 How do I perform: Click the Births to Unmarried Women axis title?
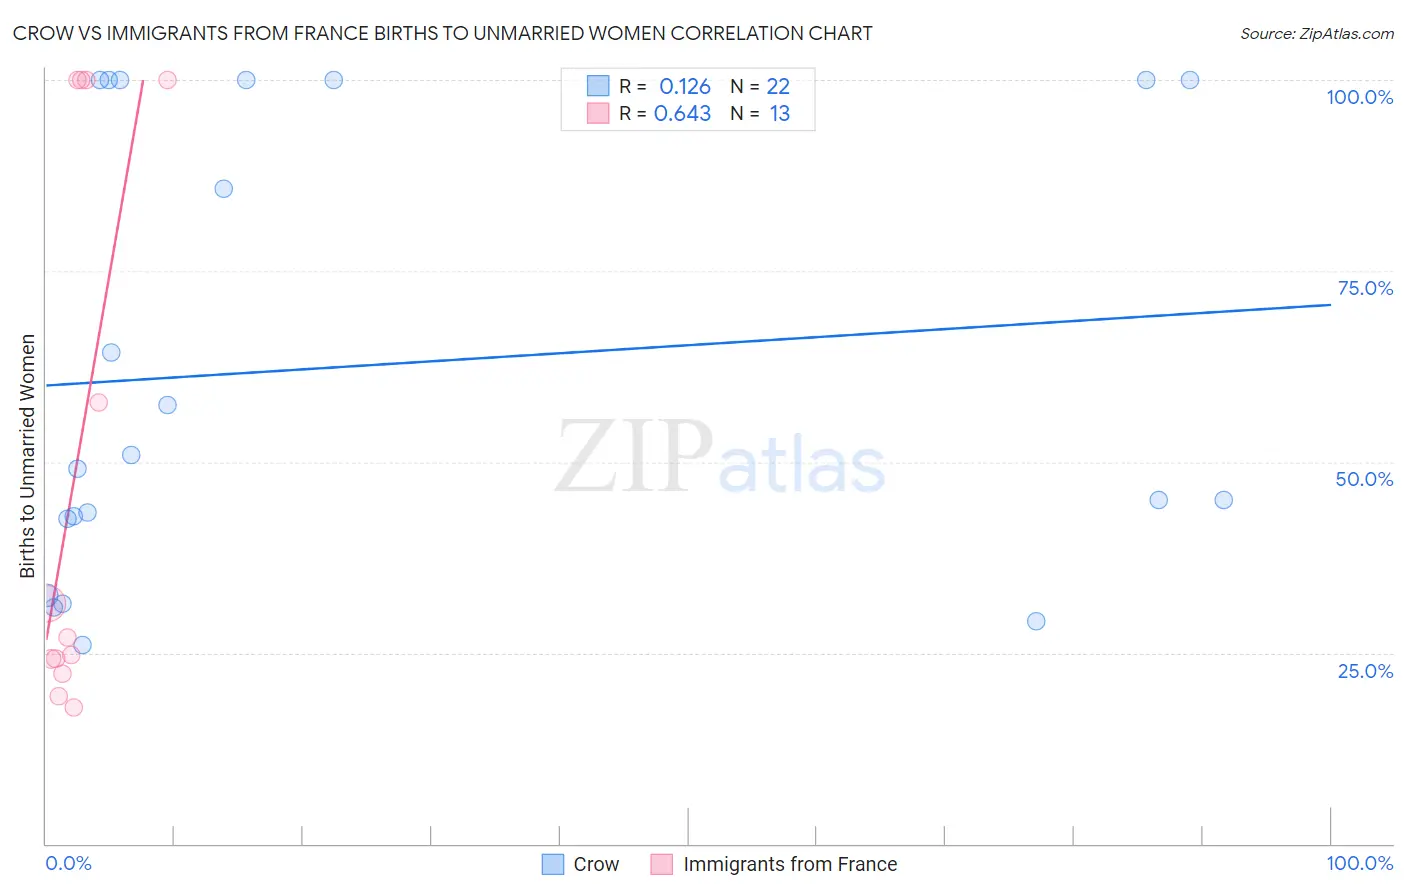pos(28,456)
